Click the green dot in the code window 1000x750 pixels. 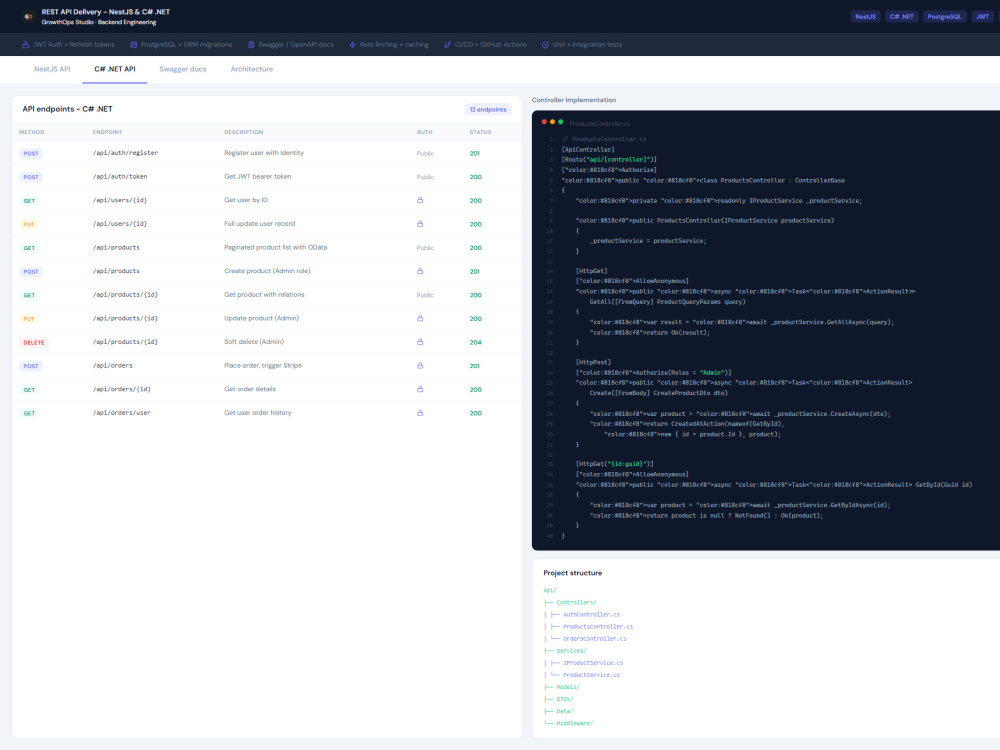pos(561,122)
